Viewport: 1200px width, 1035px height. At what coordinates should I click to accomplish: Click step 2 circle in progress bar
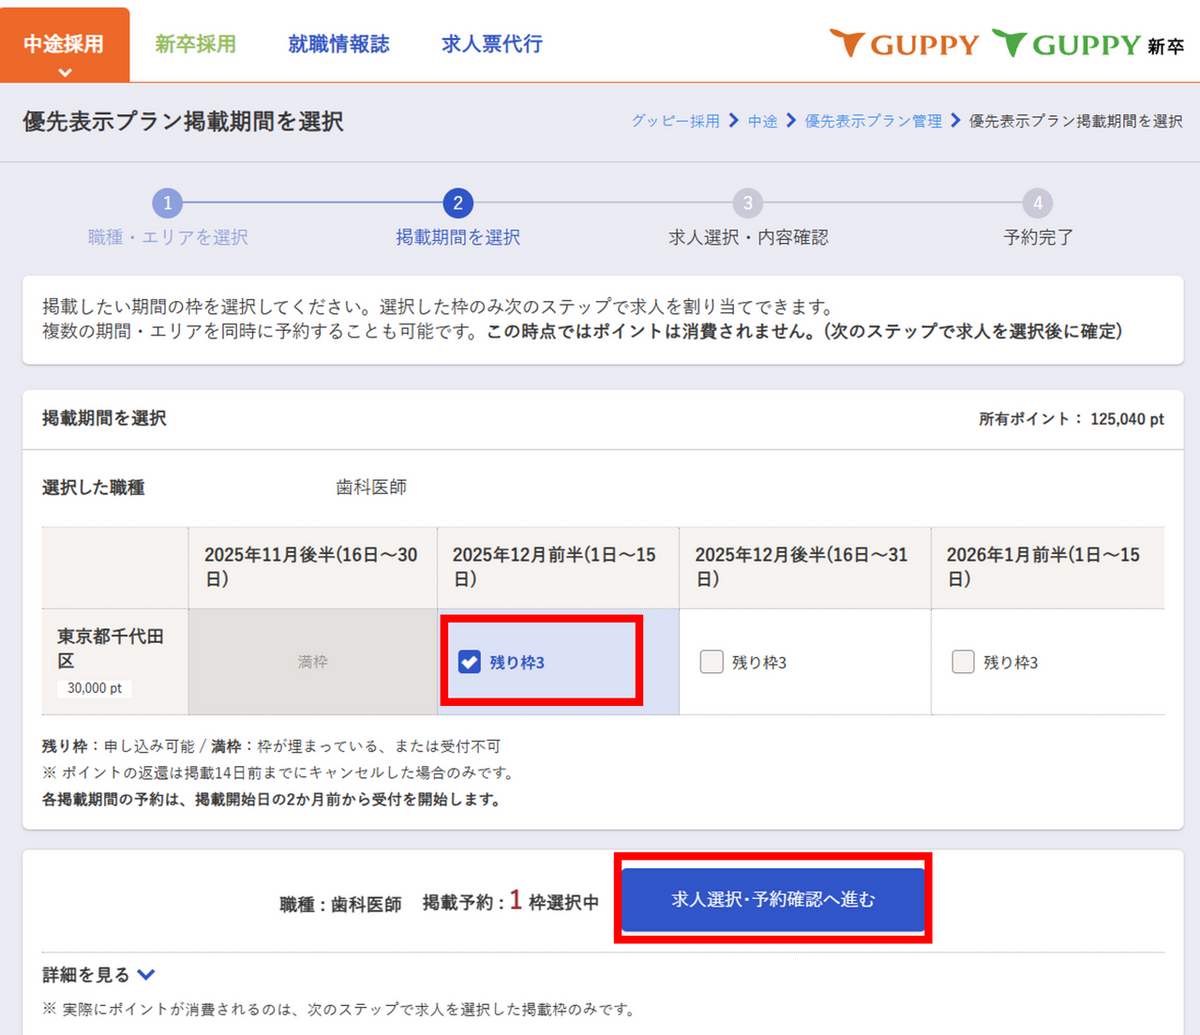(457, 203)
